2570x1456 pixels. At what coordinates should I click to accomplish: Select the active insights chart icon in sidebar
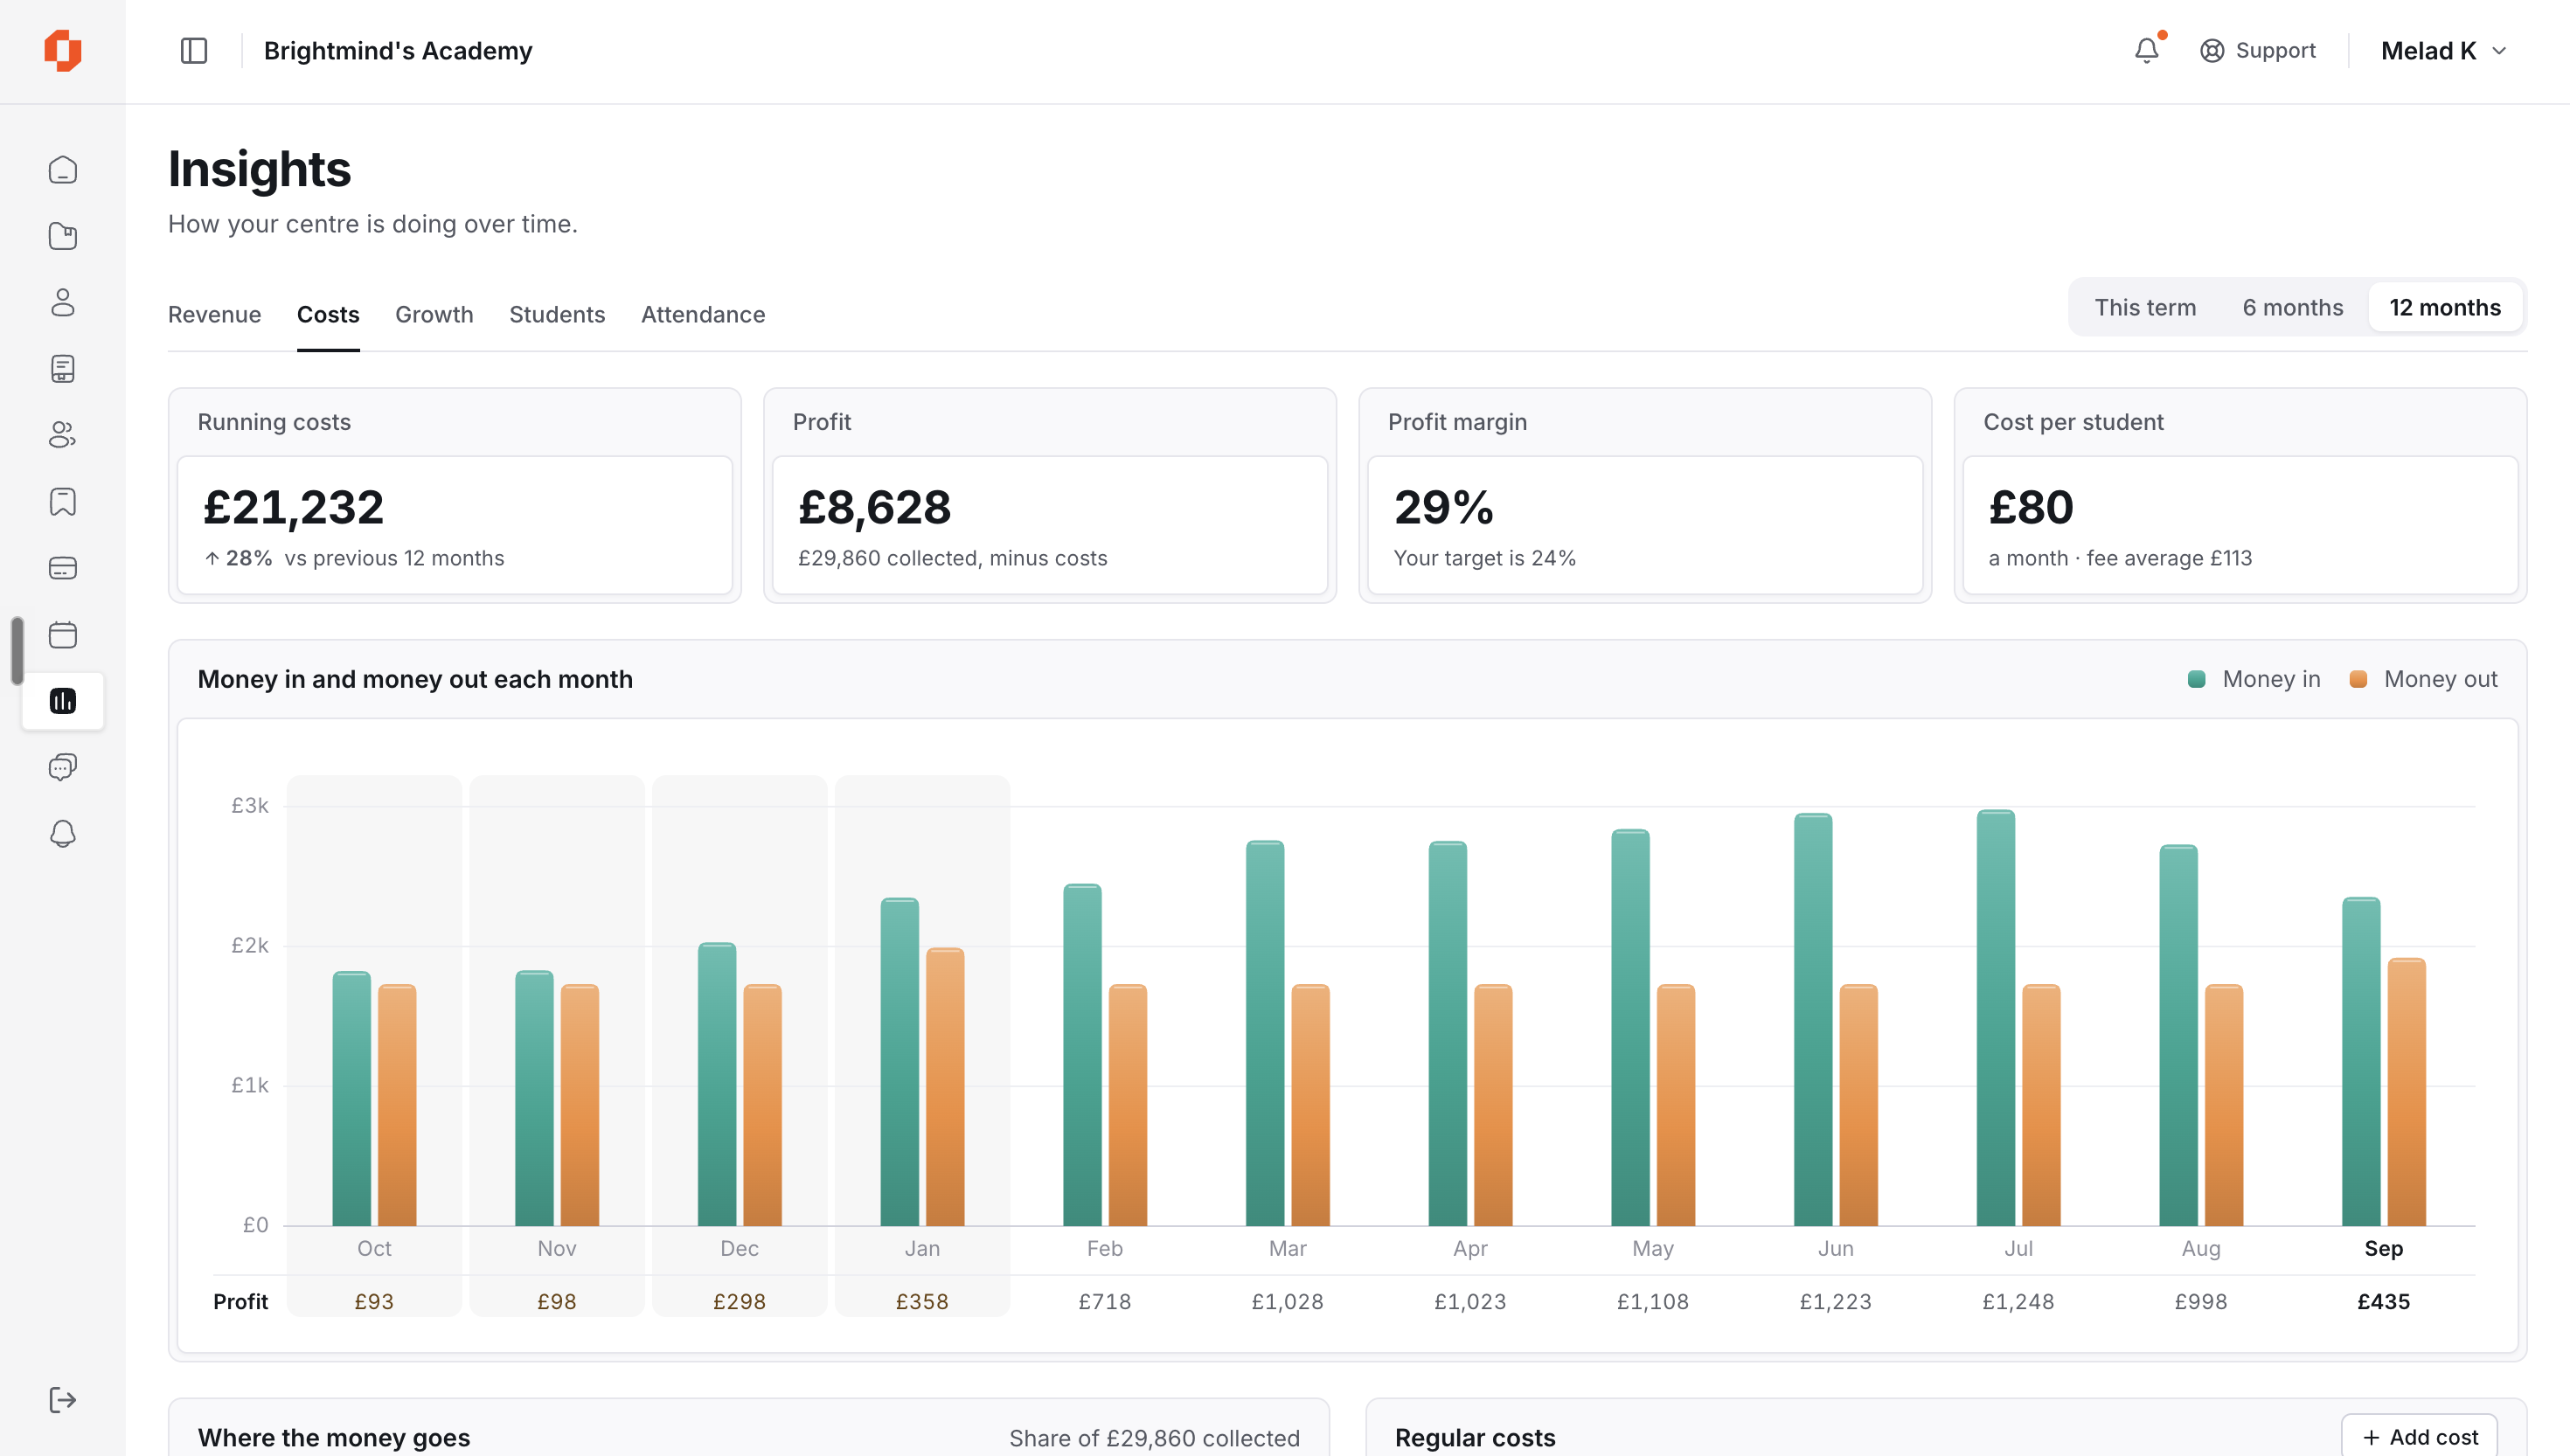62,701
